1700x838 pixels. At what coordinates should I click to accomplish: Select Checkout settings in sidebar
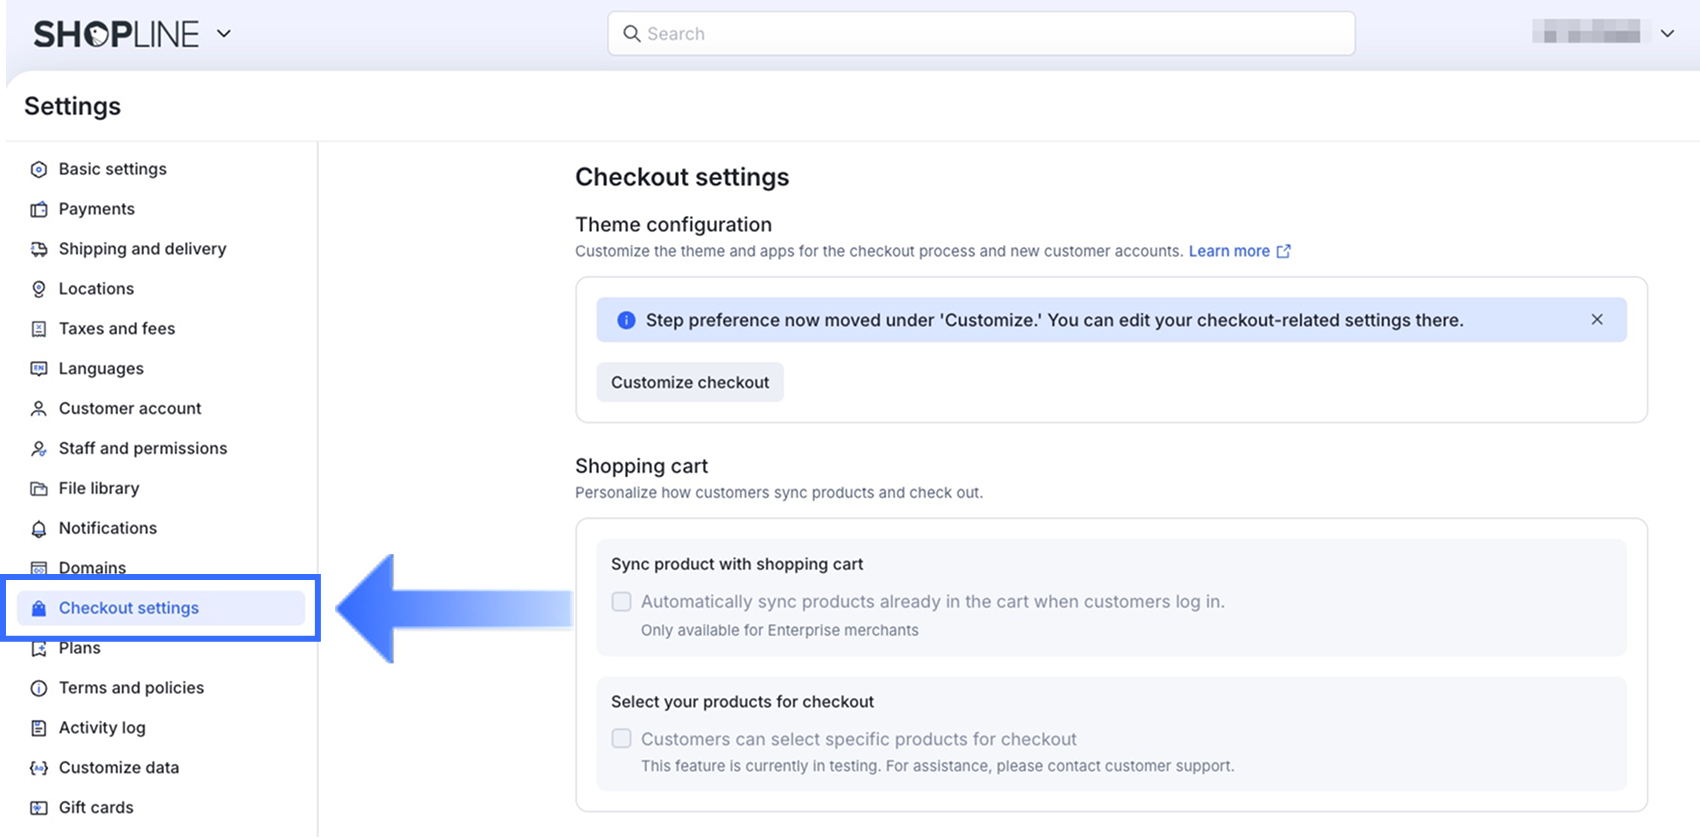128,608
